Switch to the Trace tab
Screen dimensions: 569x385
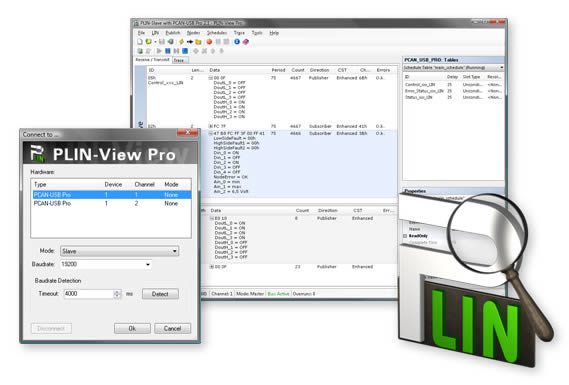click(179, 60)
